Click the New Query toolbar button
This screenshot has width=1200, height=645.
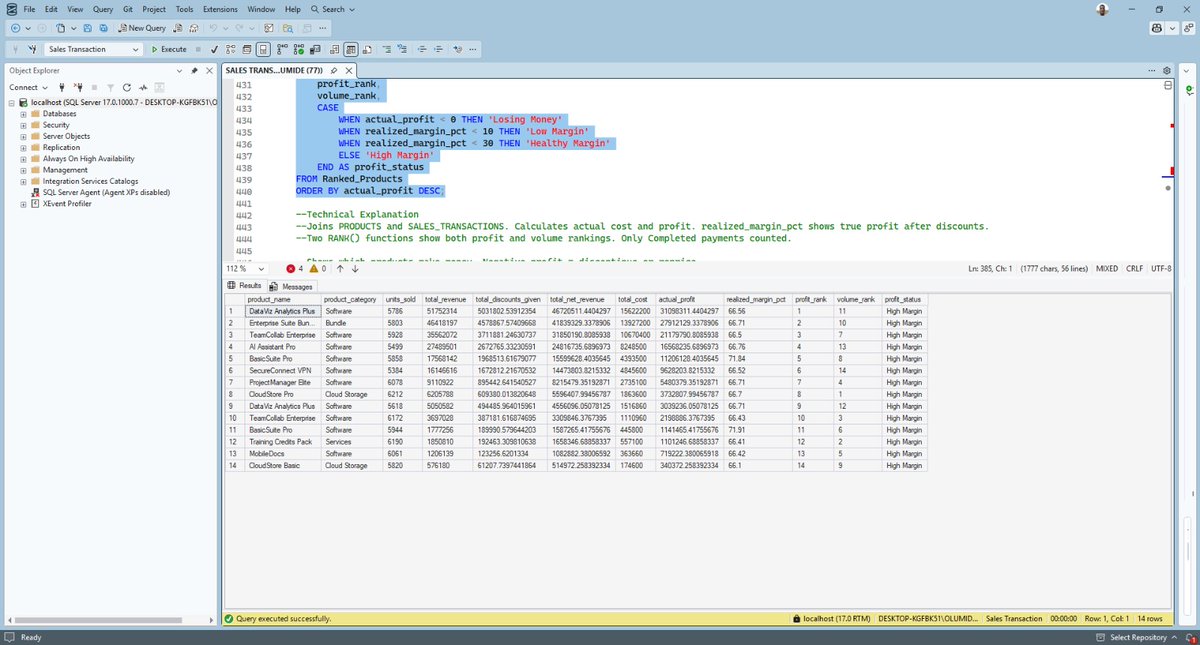point(142,28)
